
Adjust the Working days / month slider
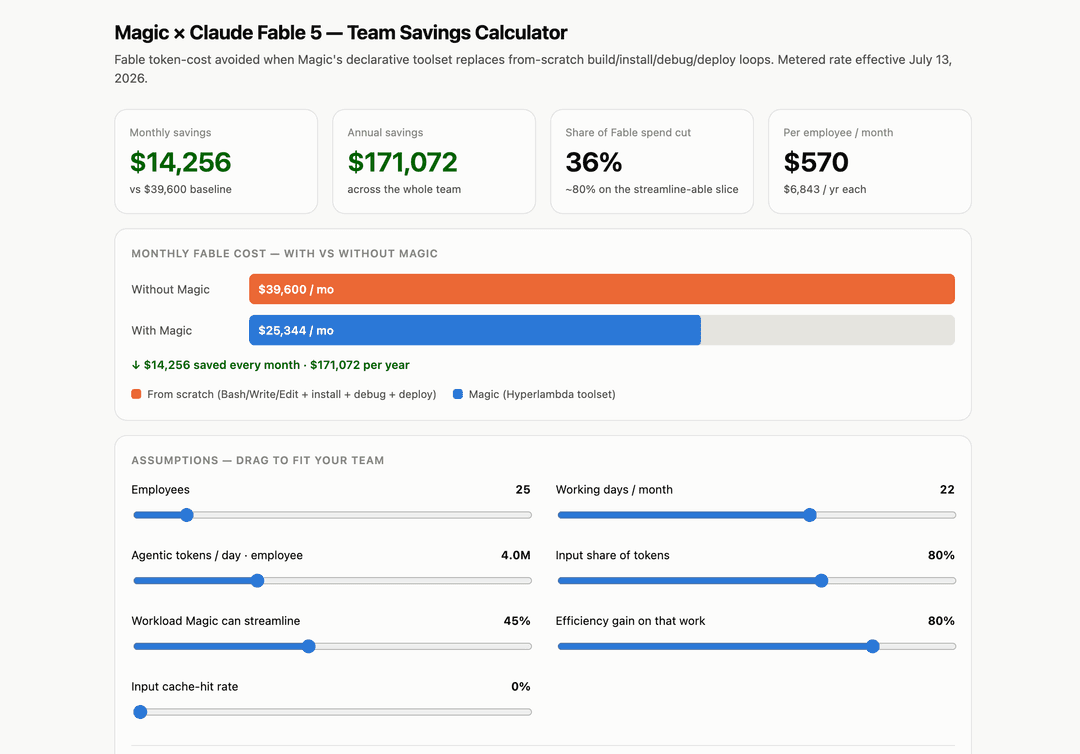click(756, 515)
